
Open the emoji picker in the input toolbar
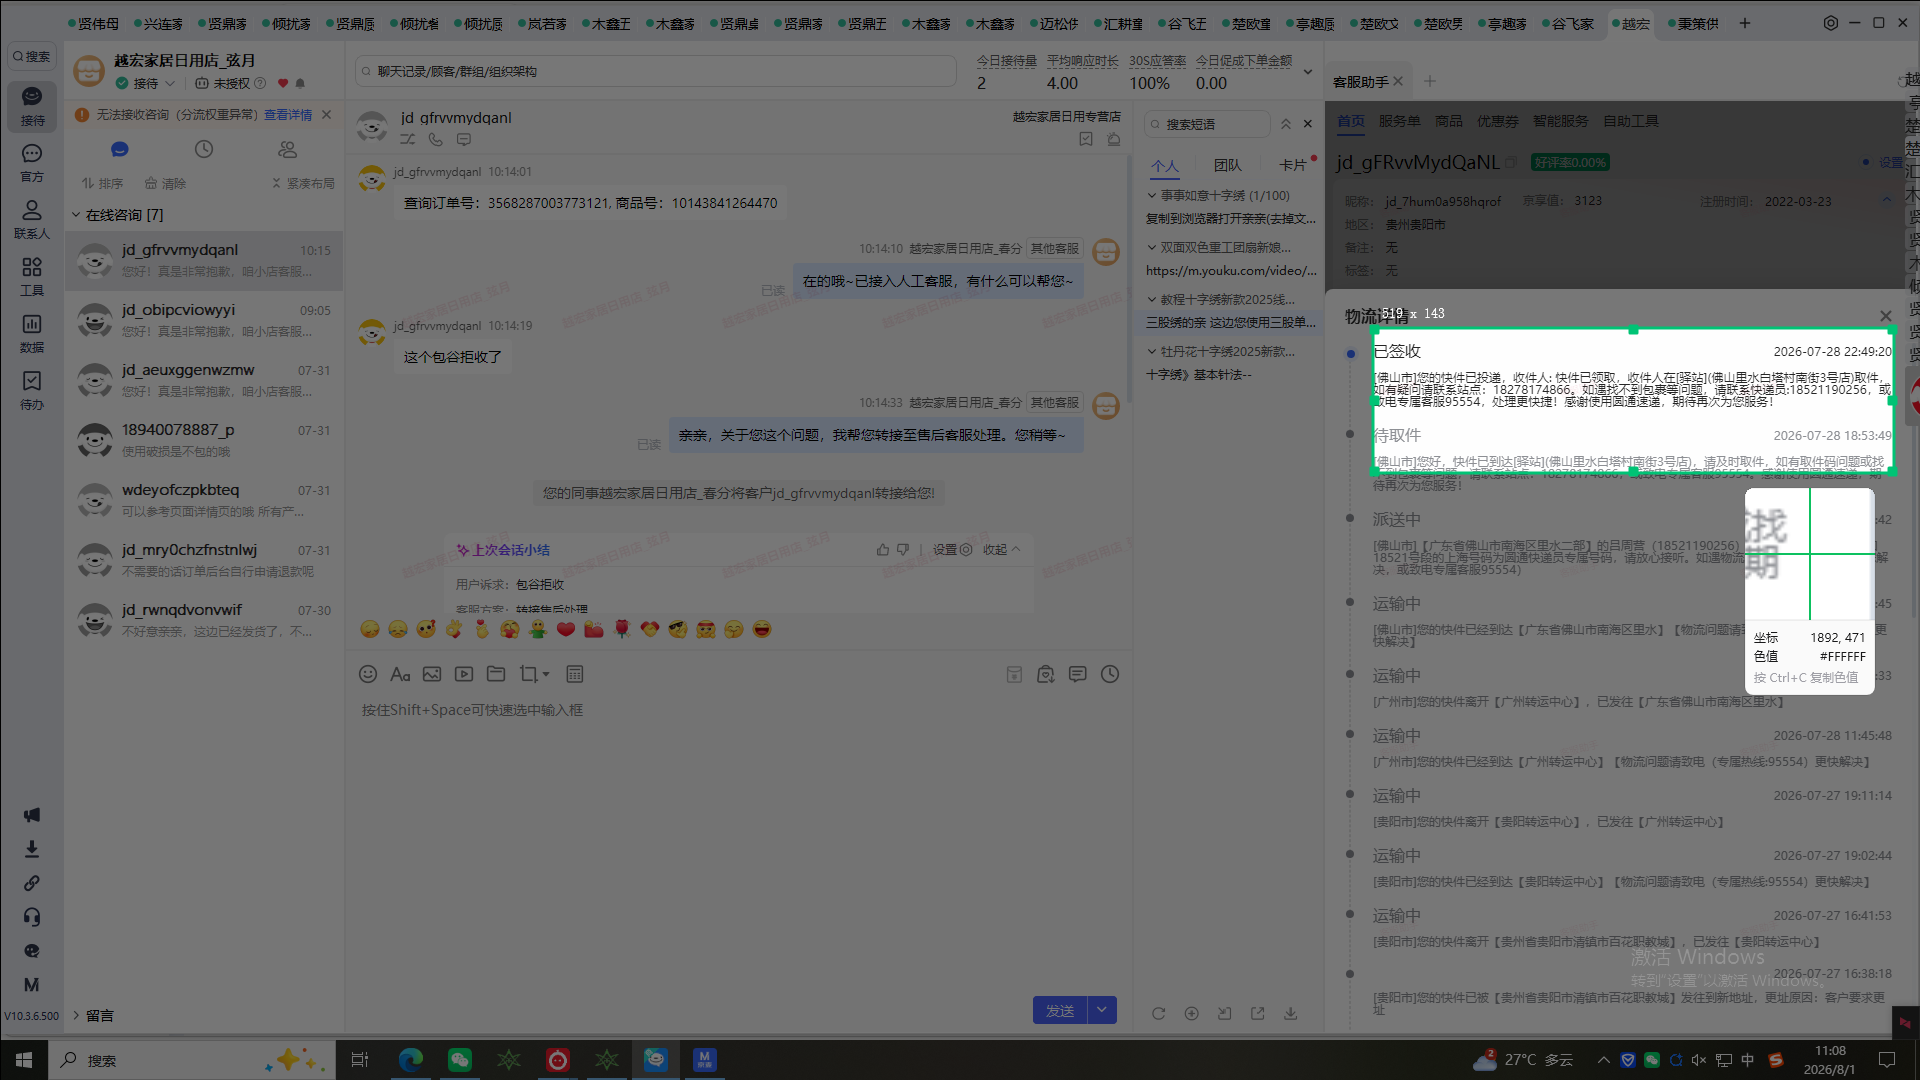[x=368, y=674]
